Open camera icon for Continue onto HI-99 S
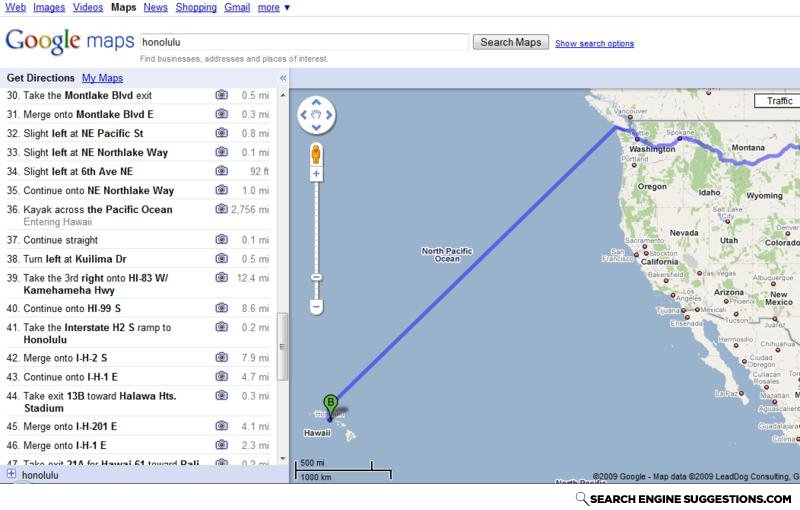 221,308
